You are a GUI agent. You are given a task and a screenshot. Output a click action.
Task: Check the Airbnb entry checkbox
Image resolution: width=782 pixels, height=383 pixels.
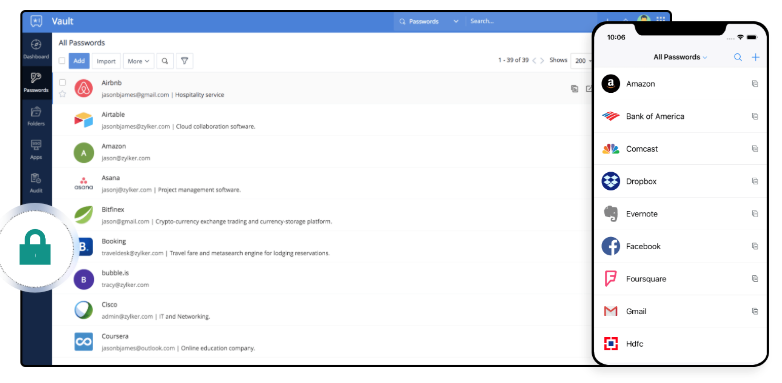point(62,82)
